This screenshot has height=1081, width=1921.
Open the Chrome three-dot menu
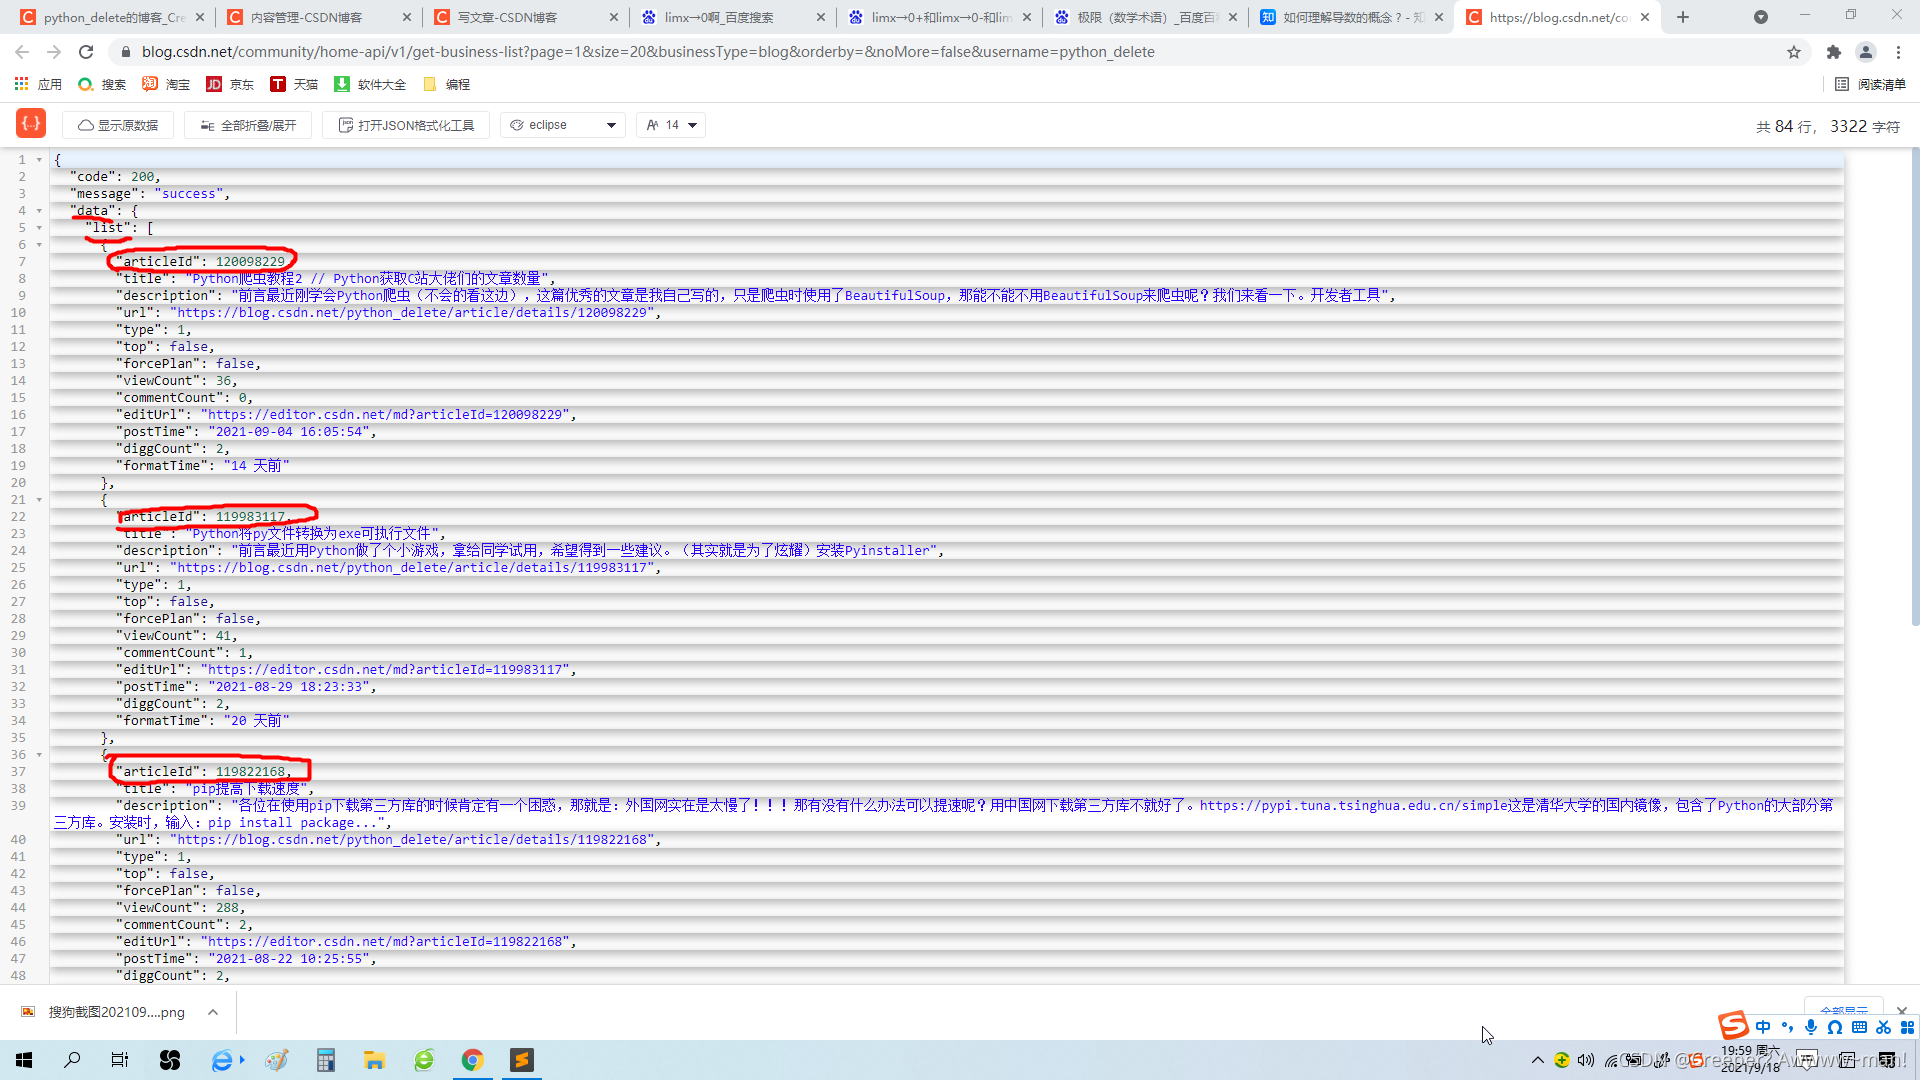coord(1899,52)
